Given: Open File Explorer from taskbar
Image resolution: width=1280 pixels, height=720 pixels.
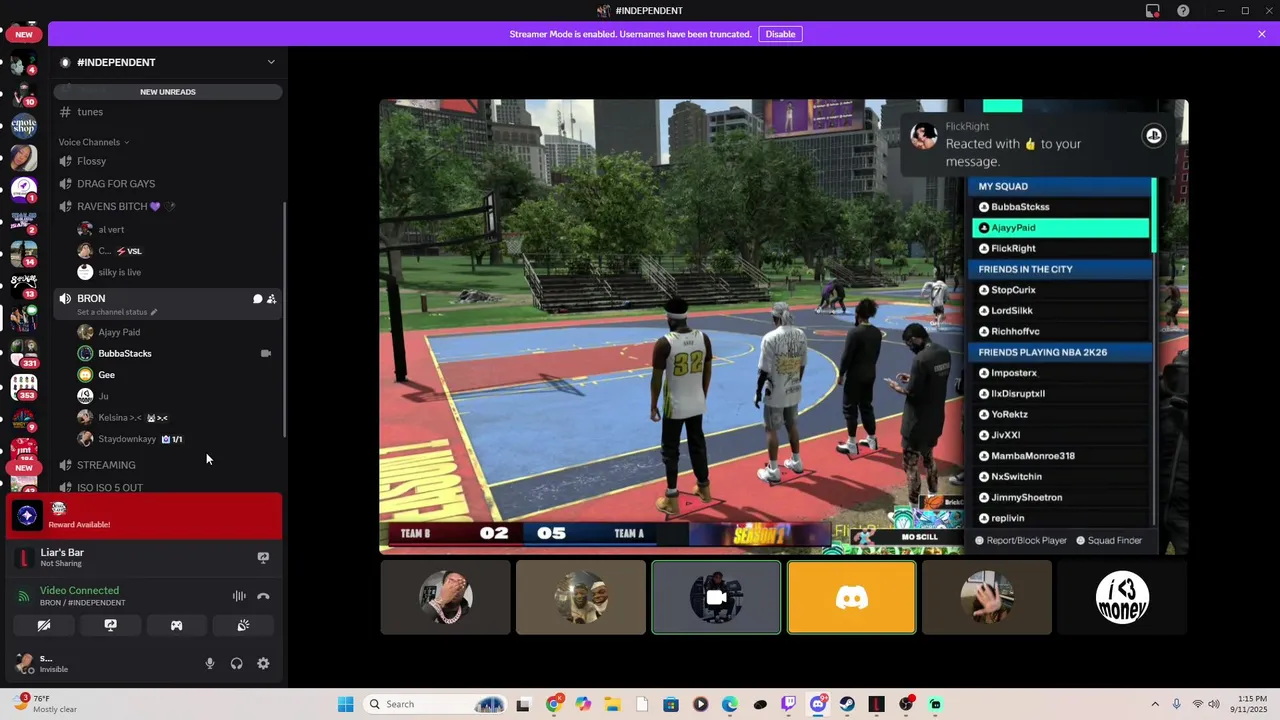Looking at the screenshot, I should pyautogui.click(x=612, y=704).
